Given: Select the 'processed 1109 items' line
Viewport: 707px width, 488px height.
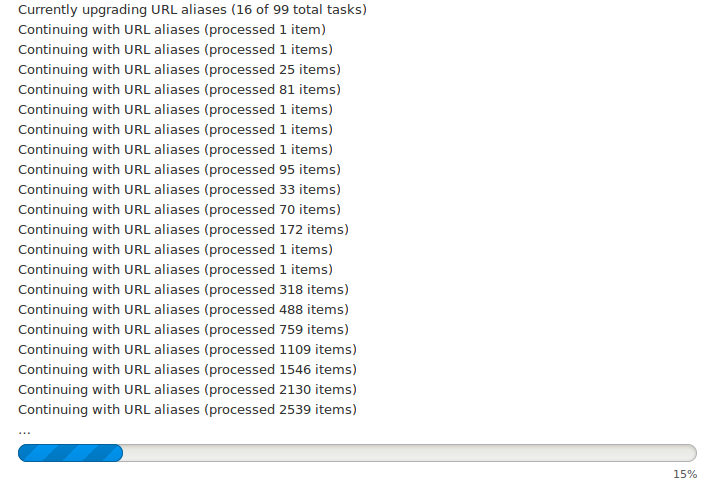Looking at the screenshot, I should [187, 350].
